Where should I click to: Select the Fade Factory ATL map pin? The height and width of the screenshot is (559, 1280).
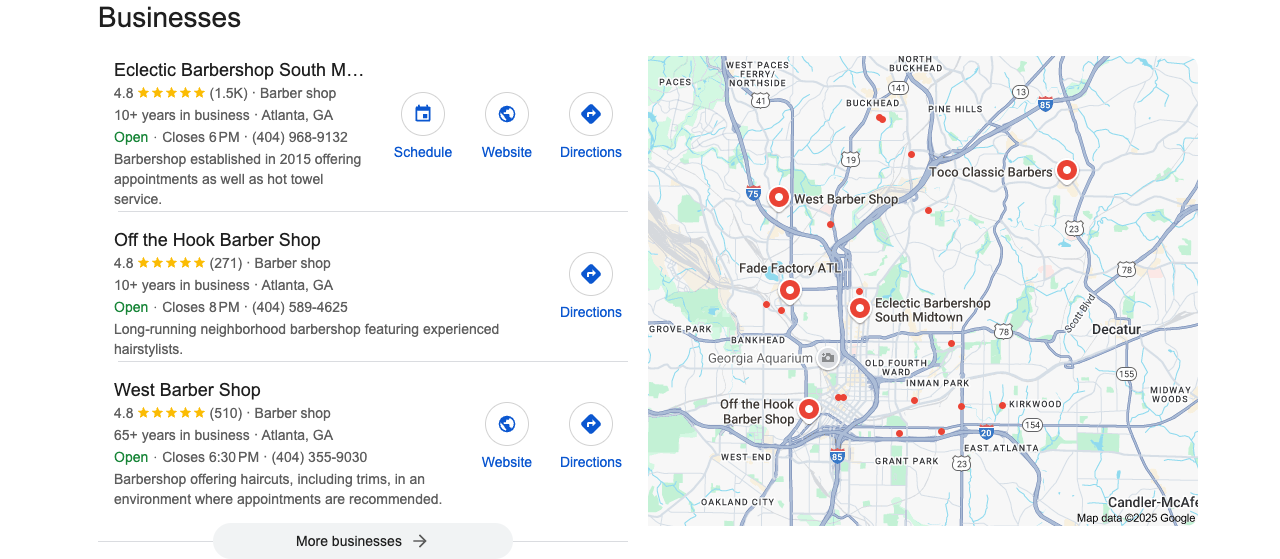click(789, 290)
